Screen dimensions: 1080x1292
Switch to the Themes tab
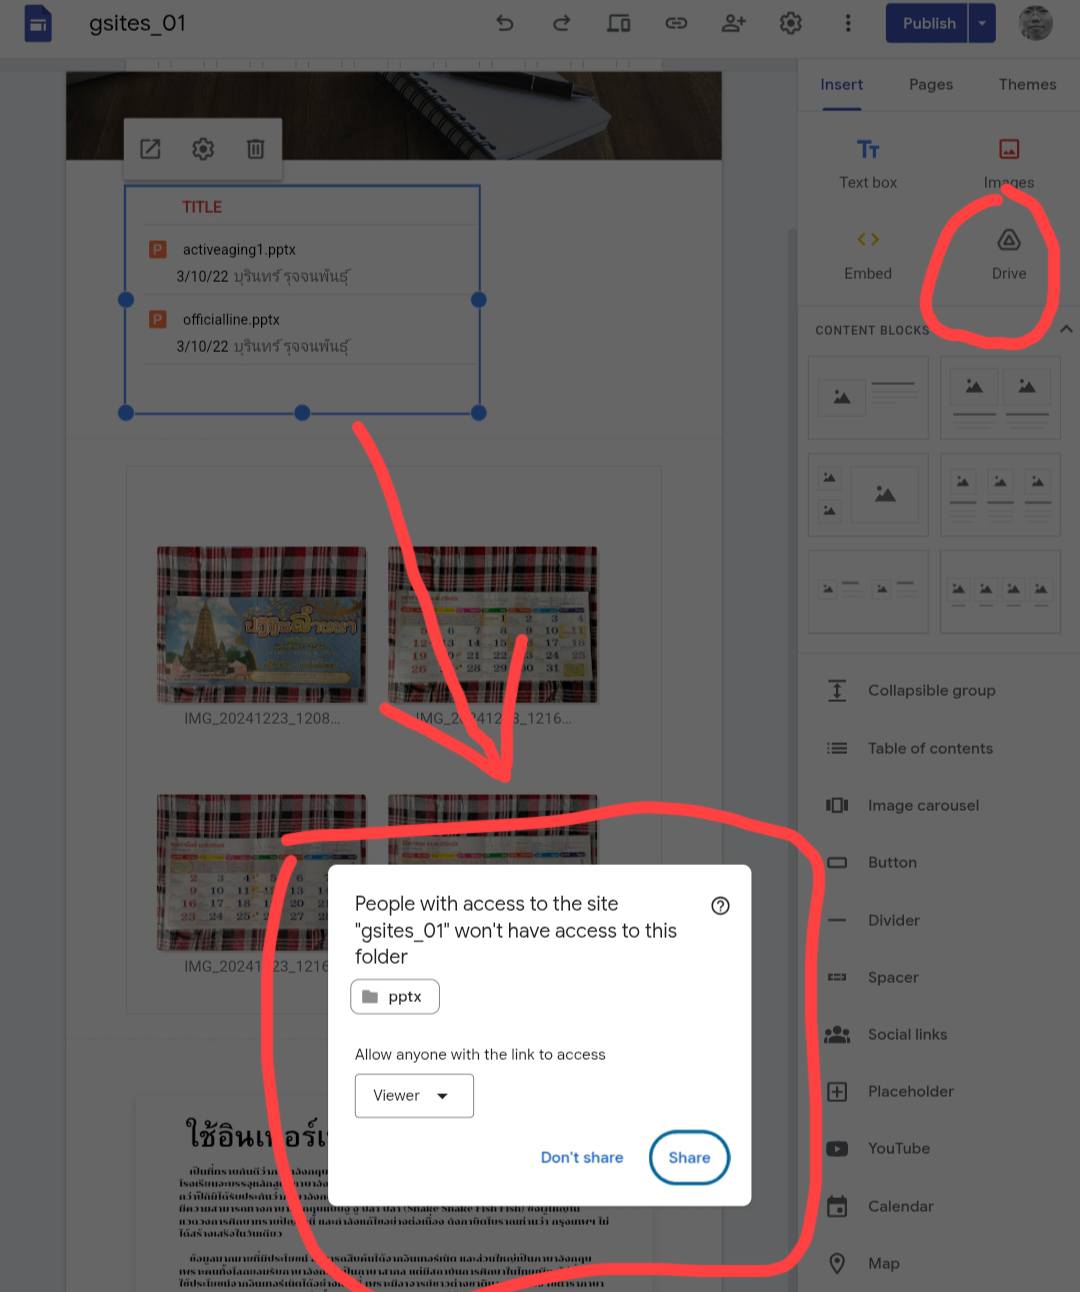click(x=1027, y=84)
